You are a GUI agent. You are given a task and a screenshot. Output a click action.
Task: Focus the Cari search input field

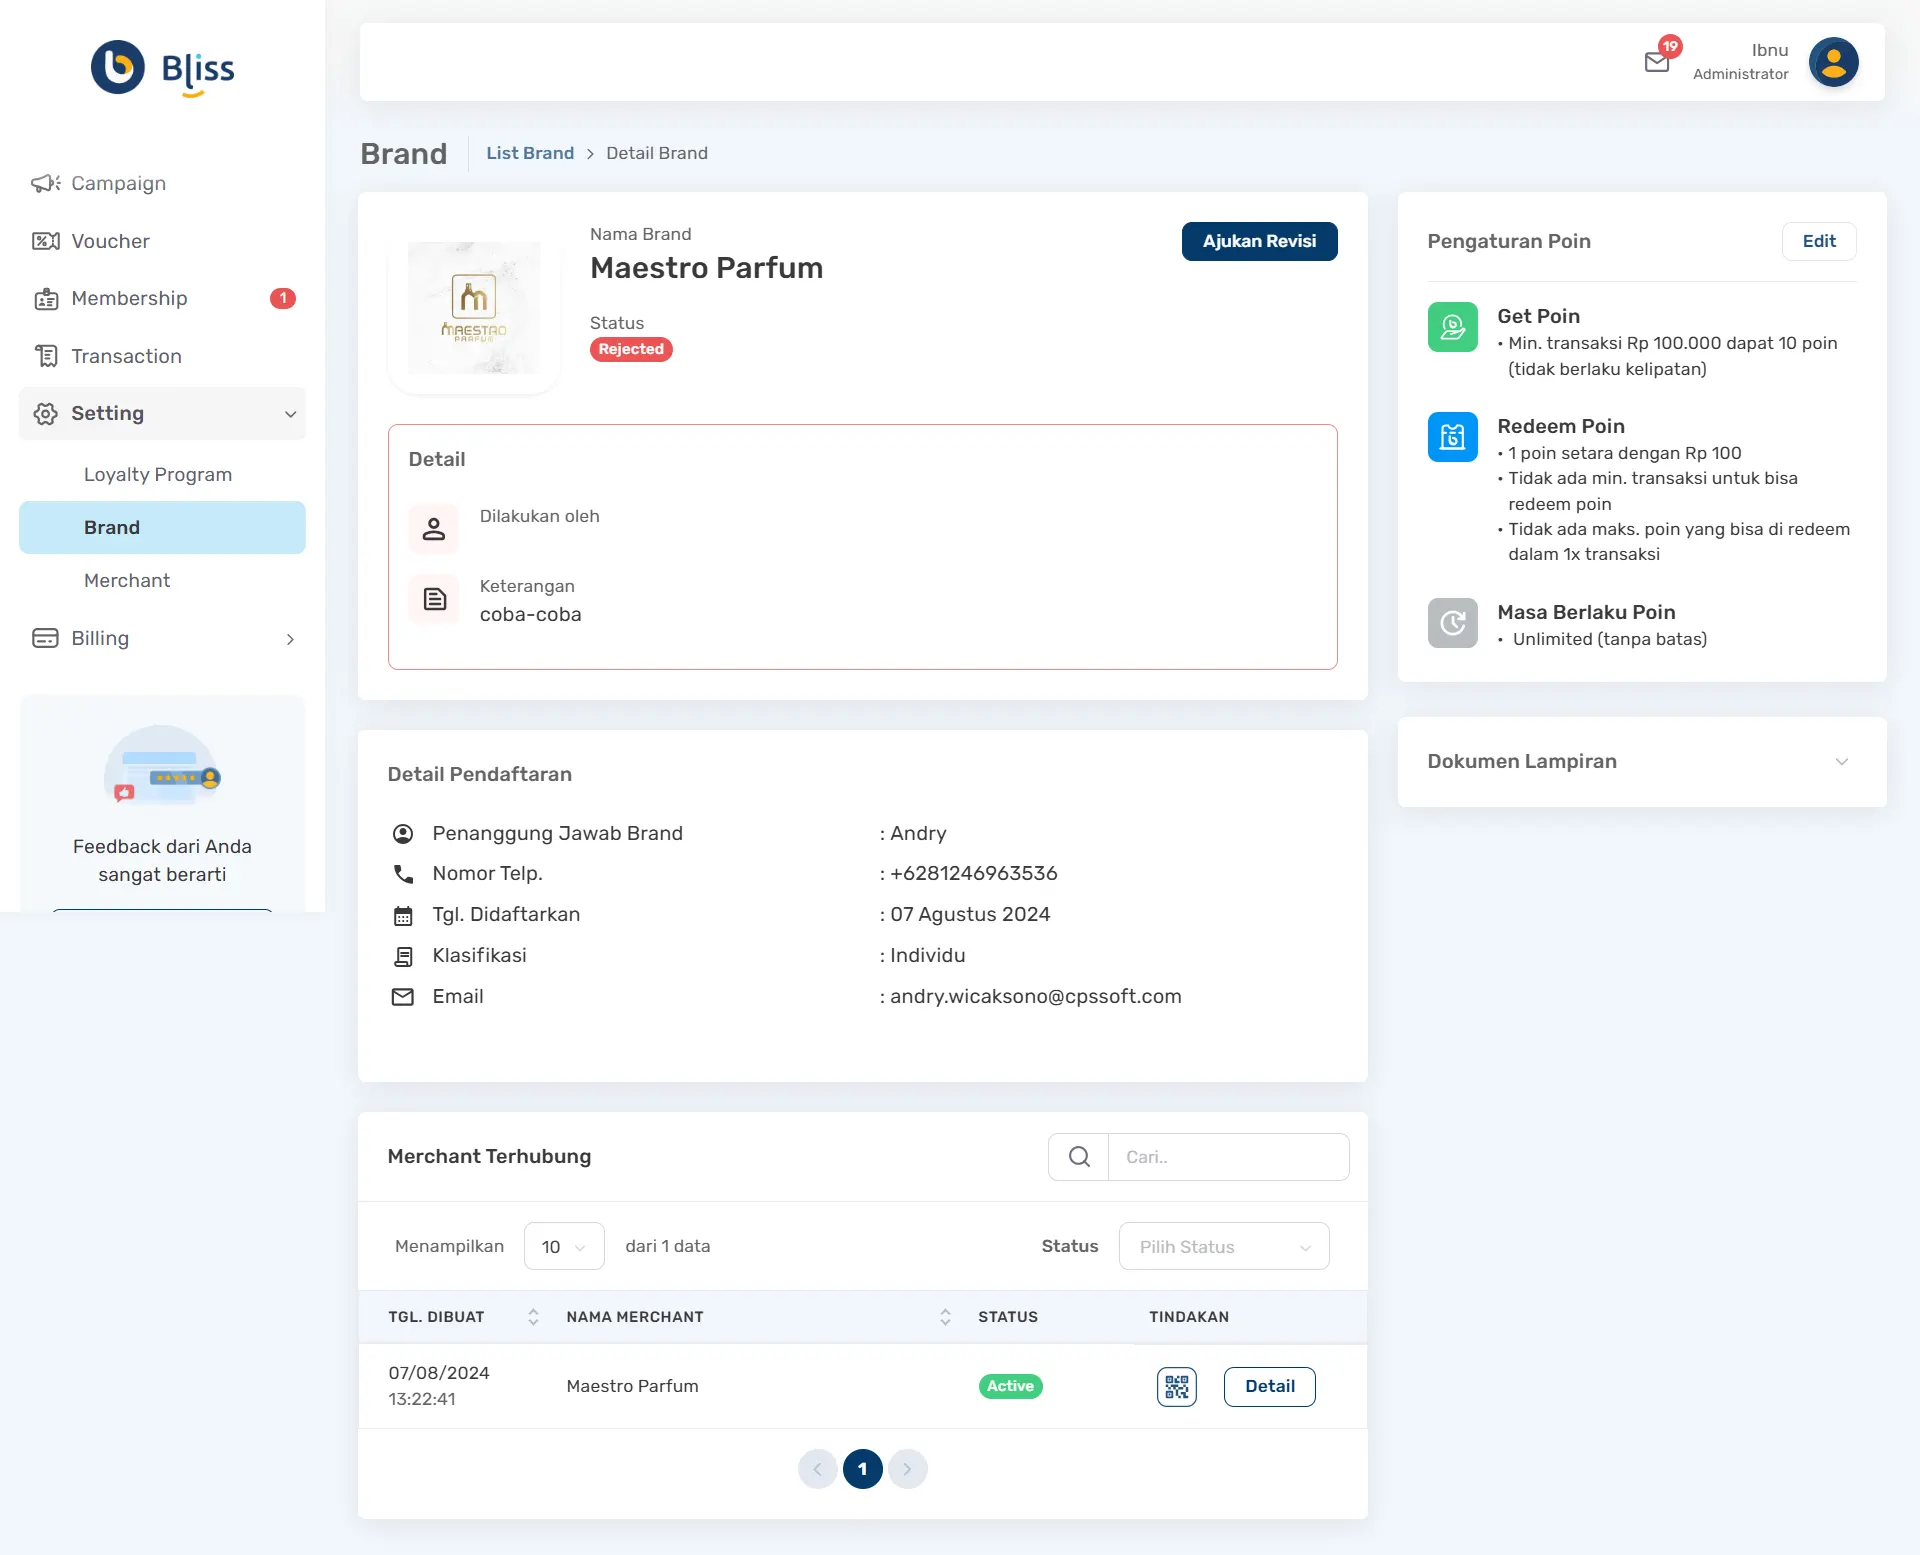(1228, 1157)
